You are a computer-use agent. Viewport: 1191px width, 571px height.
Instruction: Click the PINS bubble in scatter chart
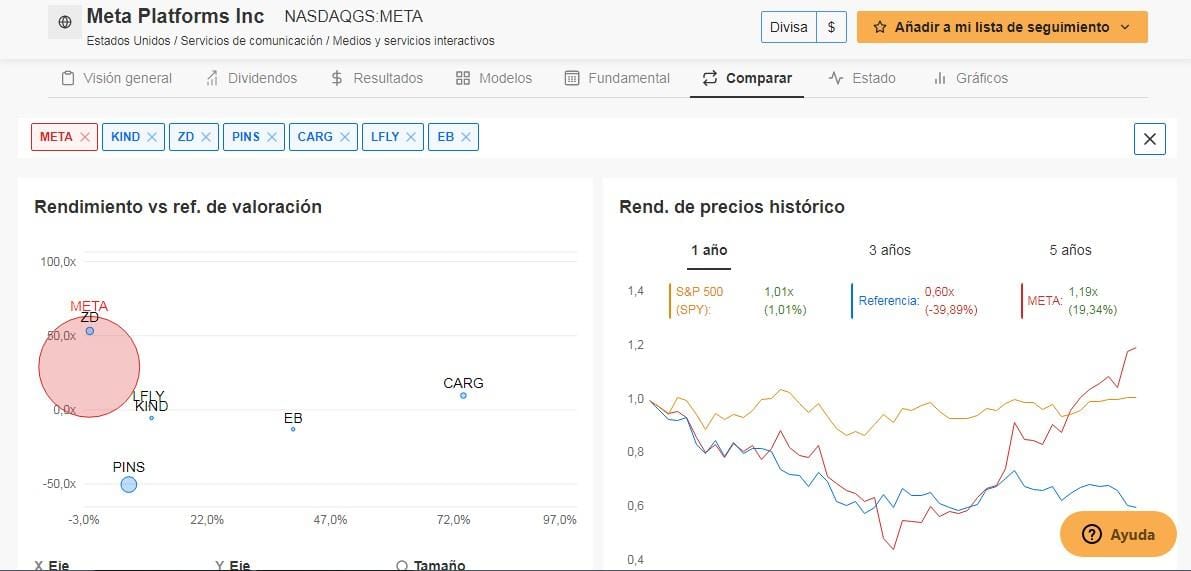[128, 484]
